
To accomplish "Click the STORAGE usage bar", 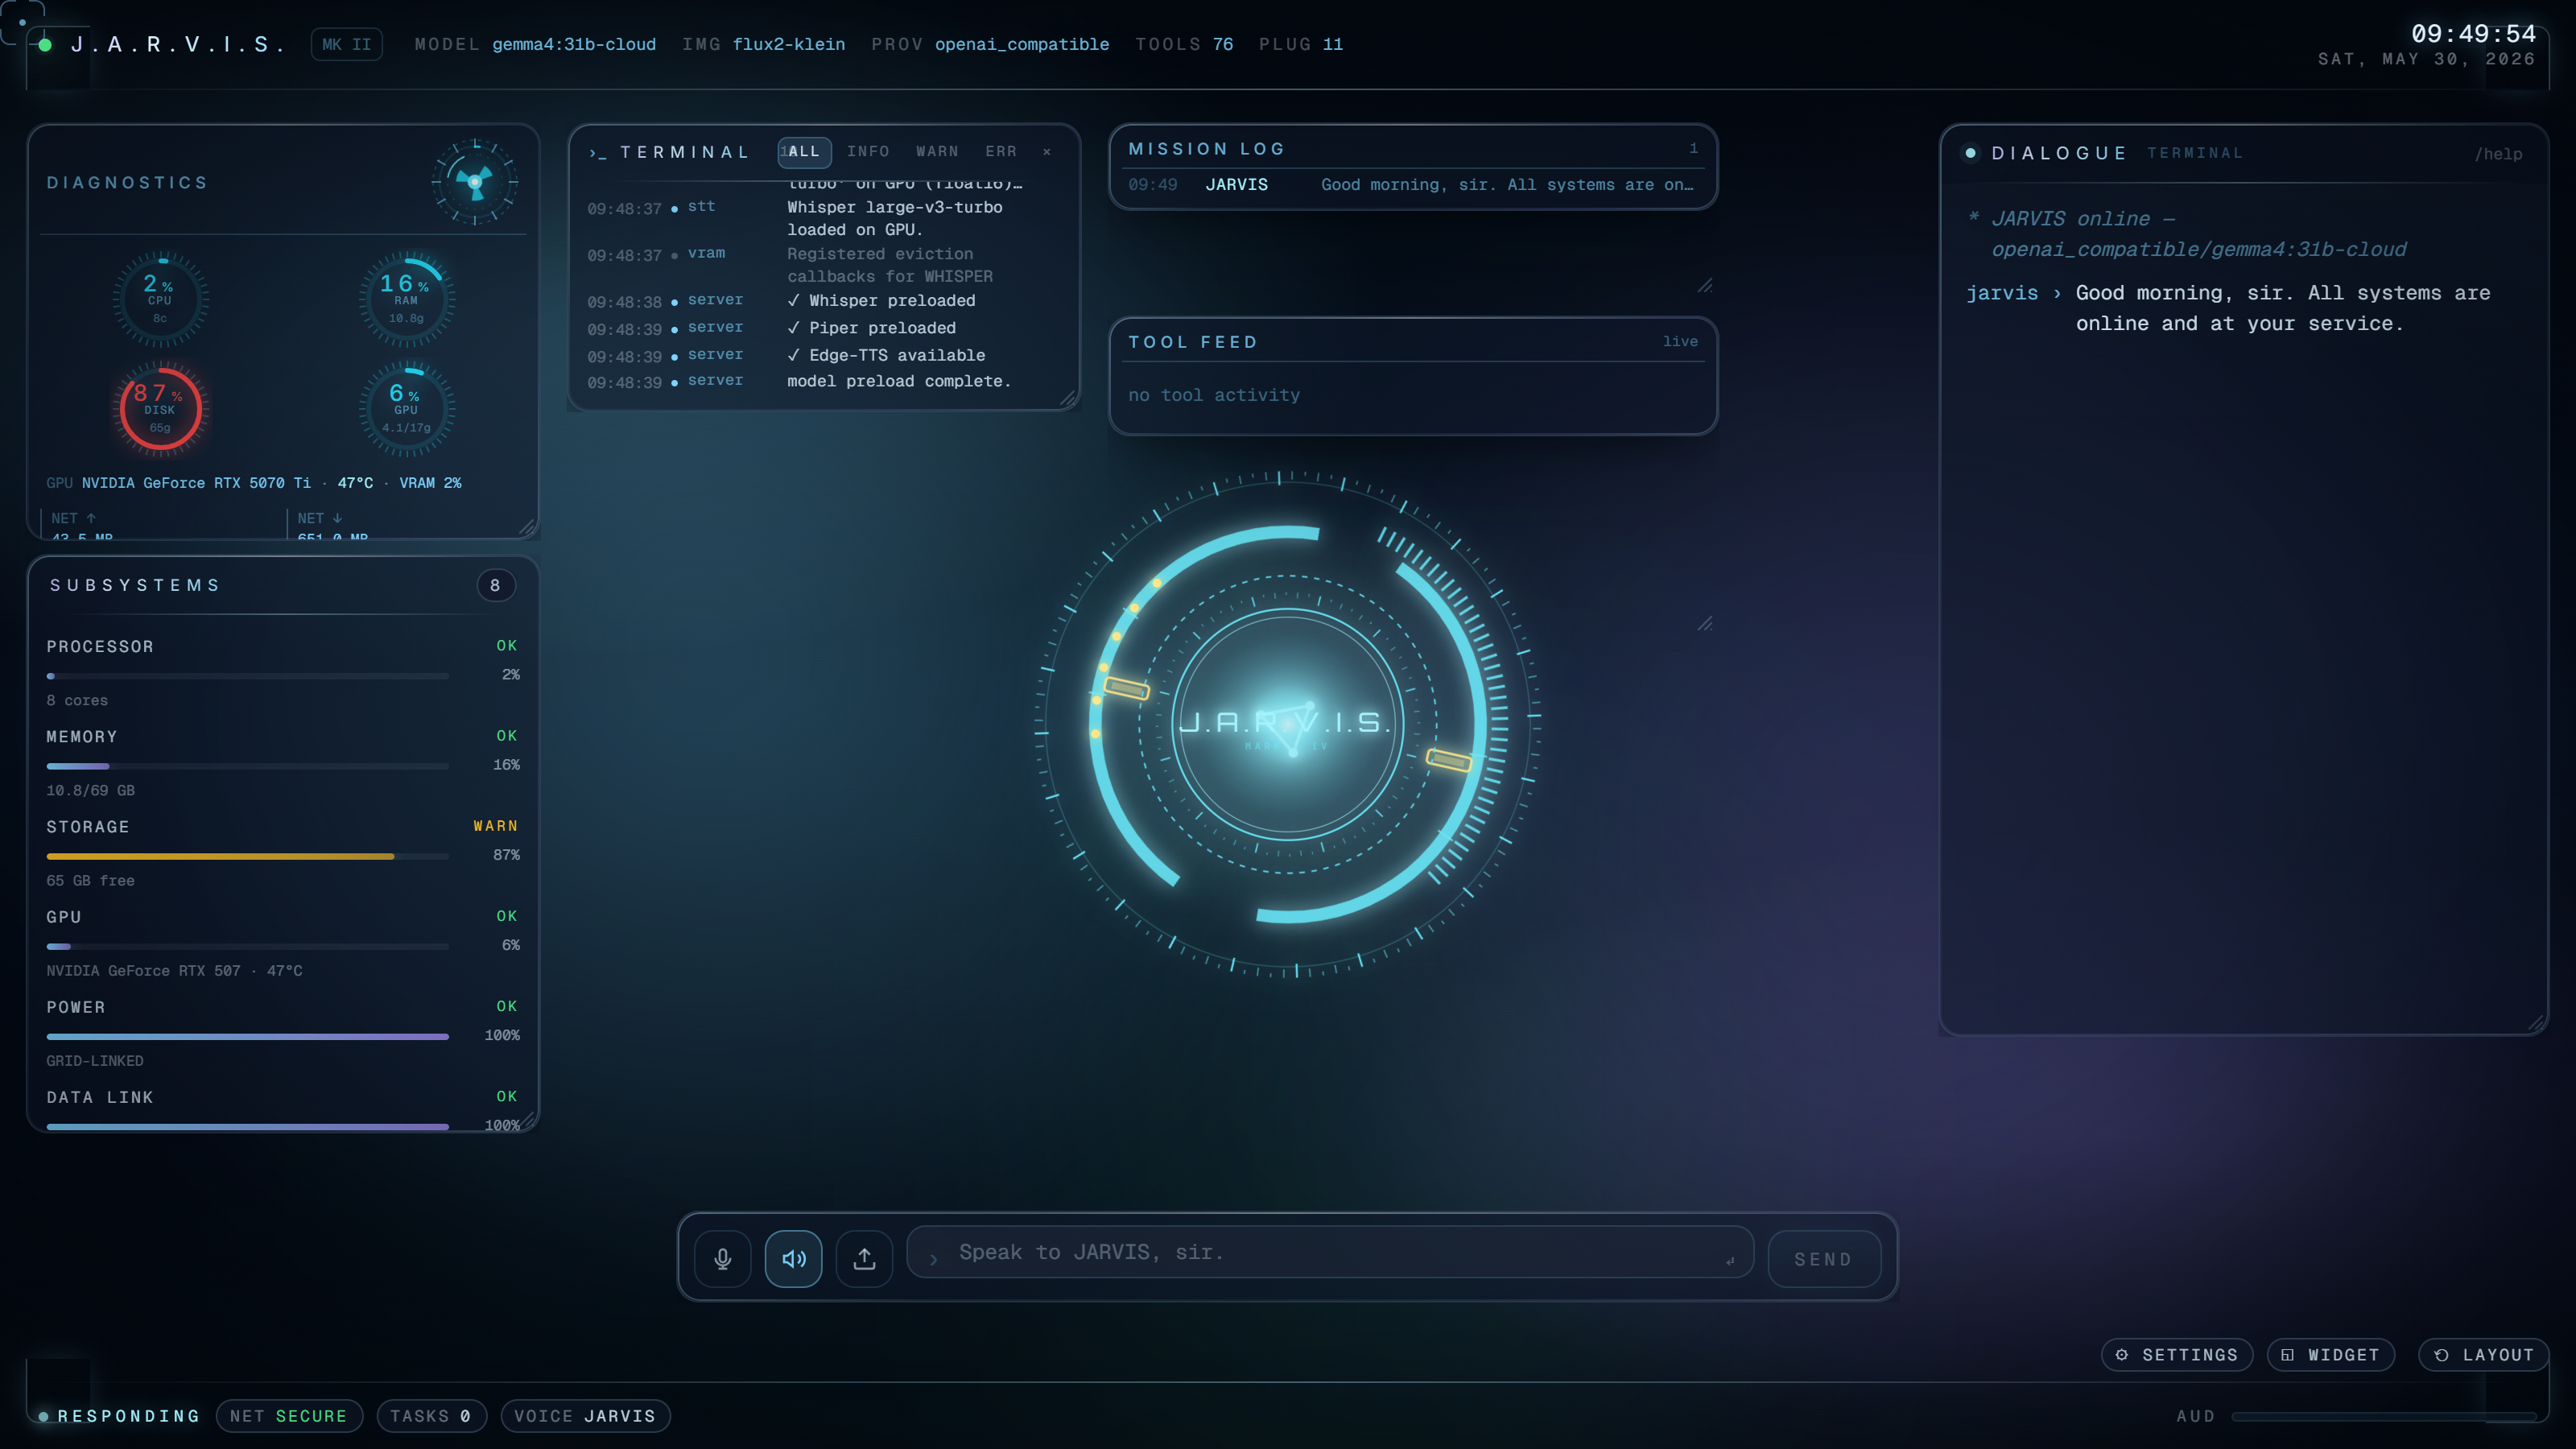I will pyautogui.click(x=247, y=857).
